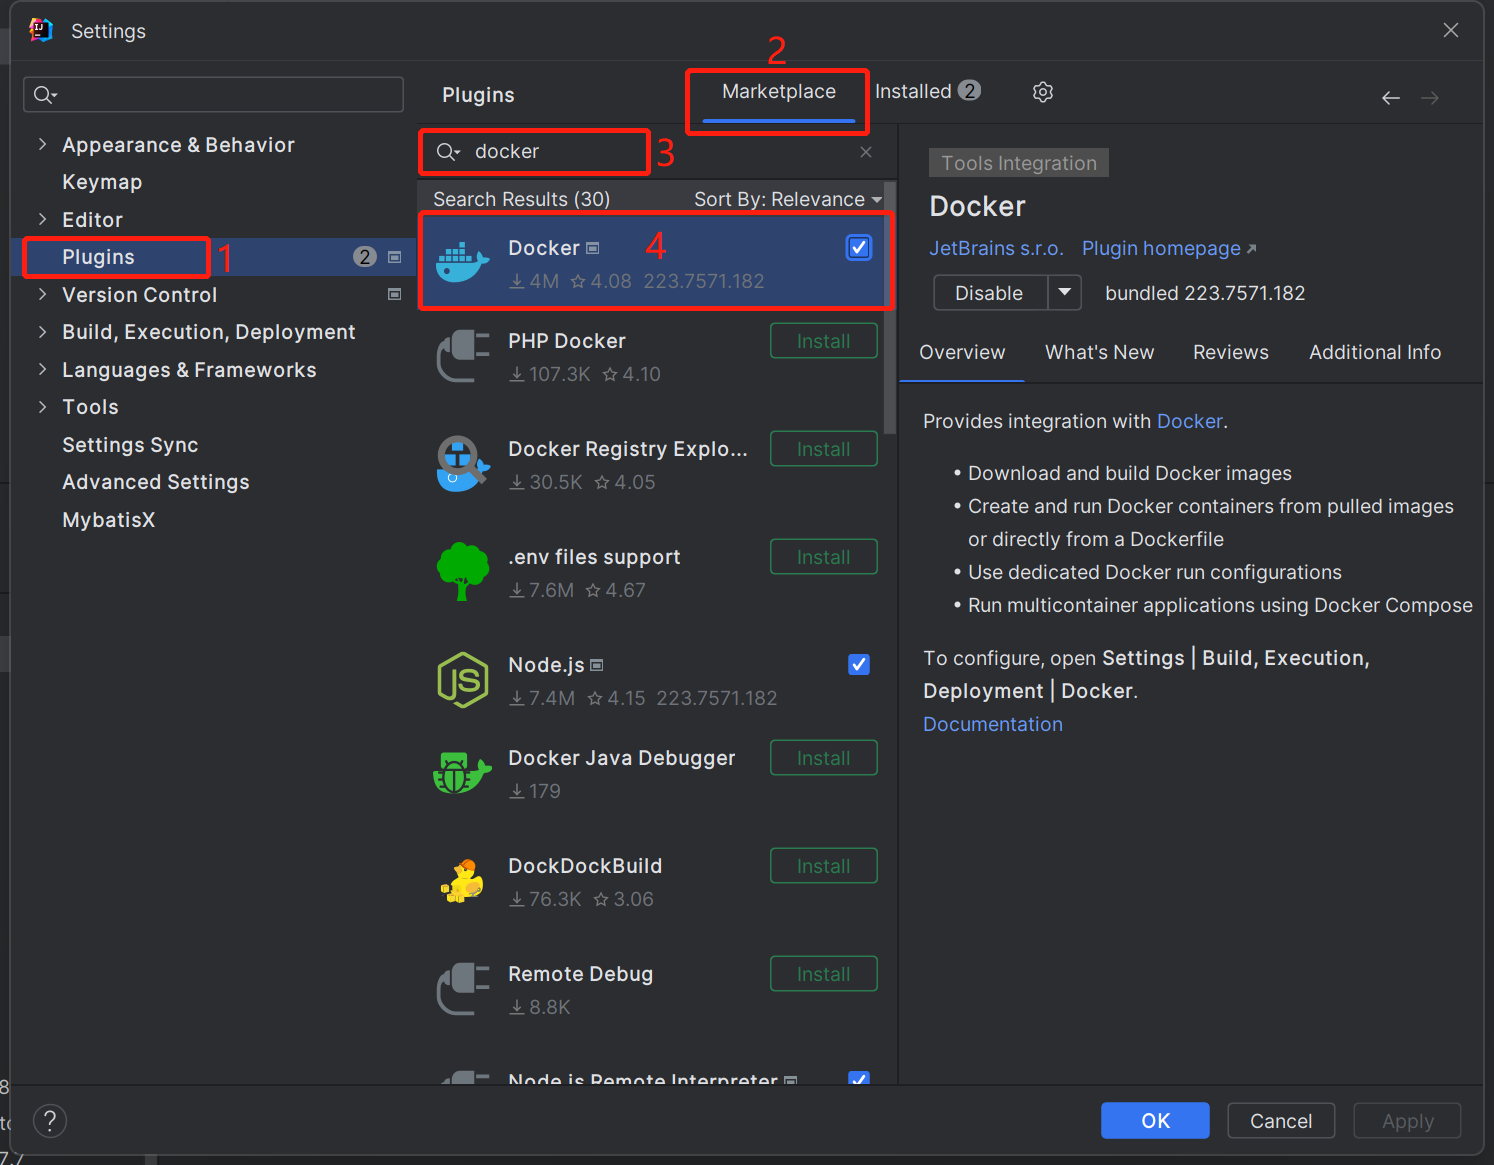
Task: Click the settings search field
Action: coord(213,95)
